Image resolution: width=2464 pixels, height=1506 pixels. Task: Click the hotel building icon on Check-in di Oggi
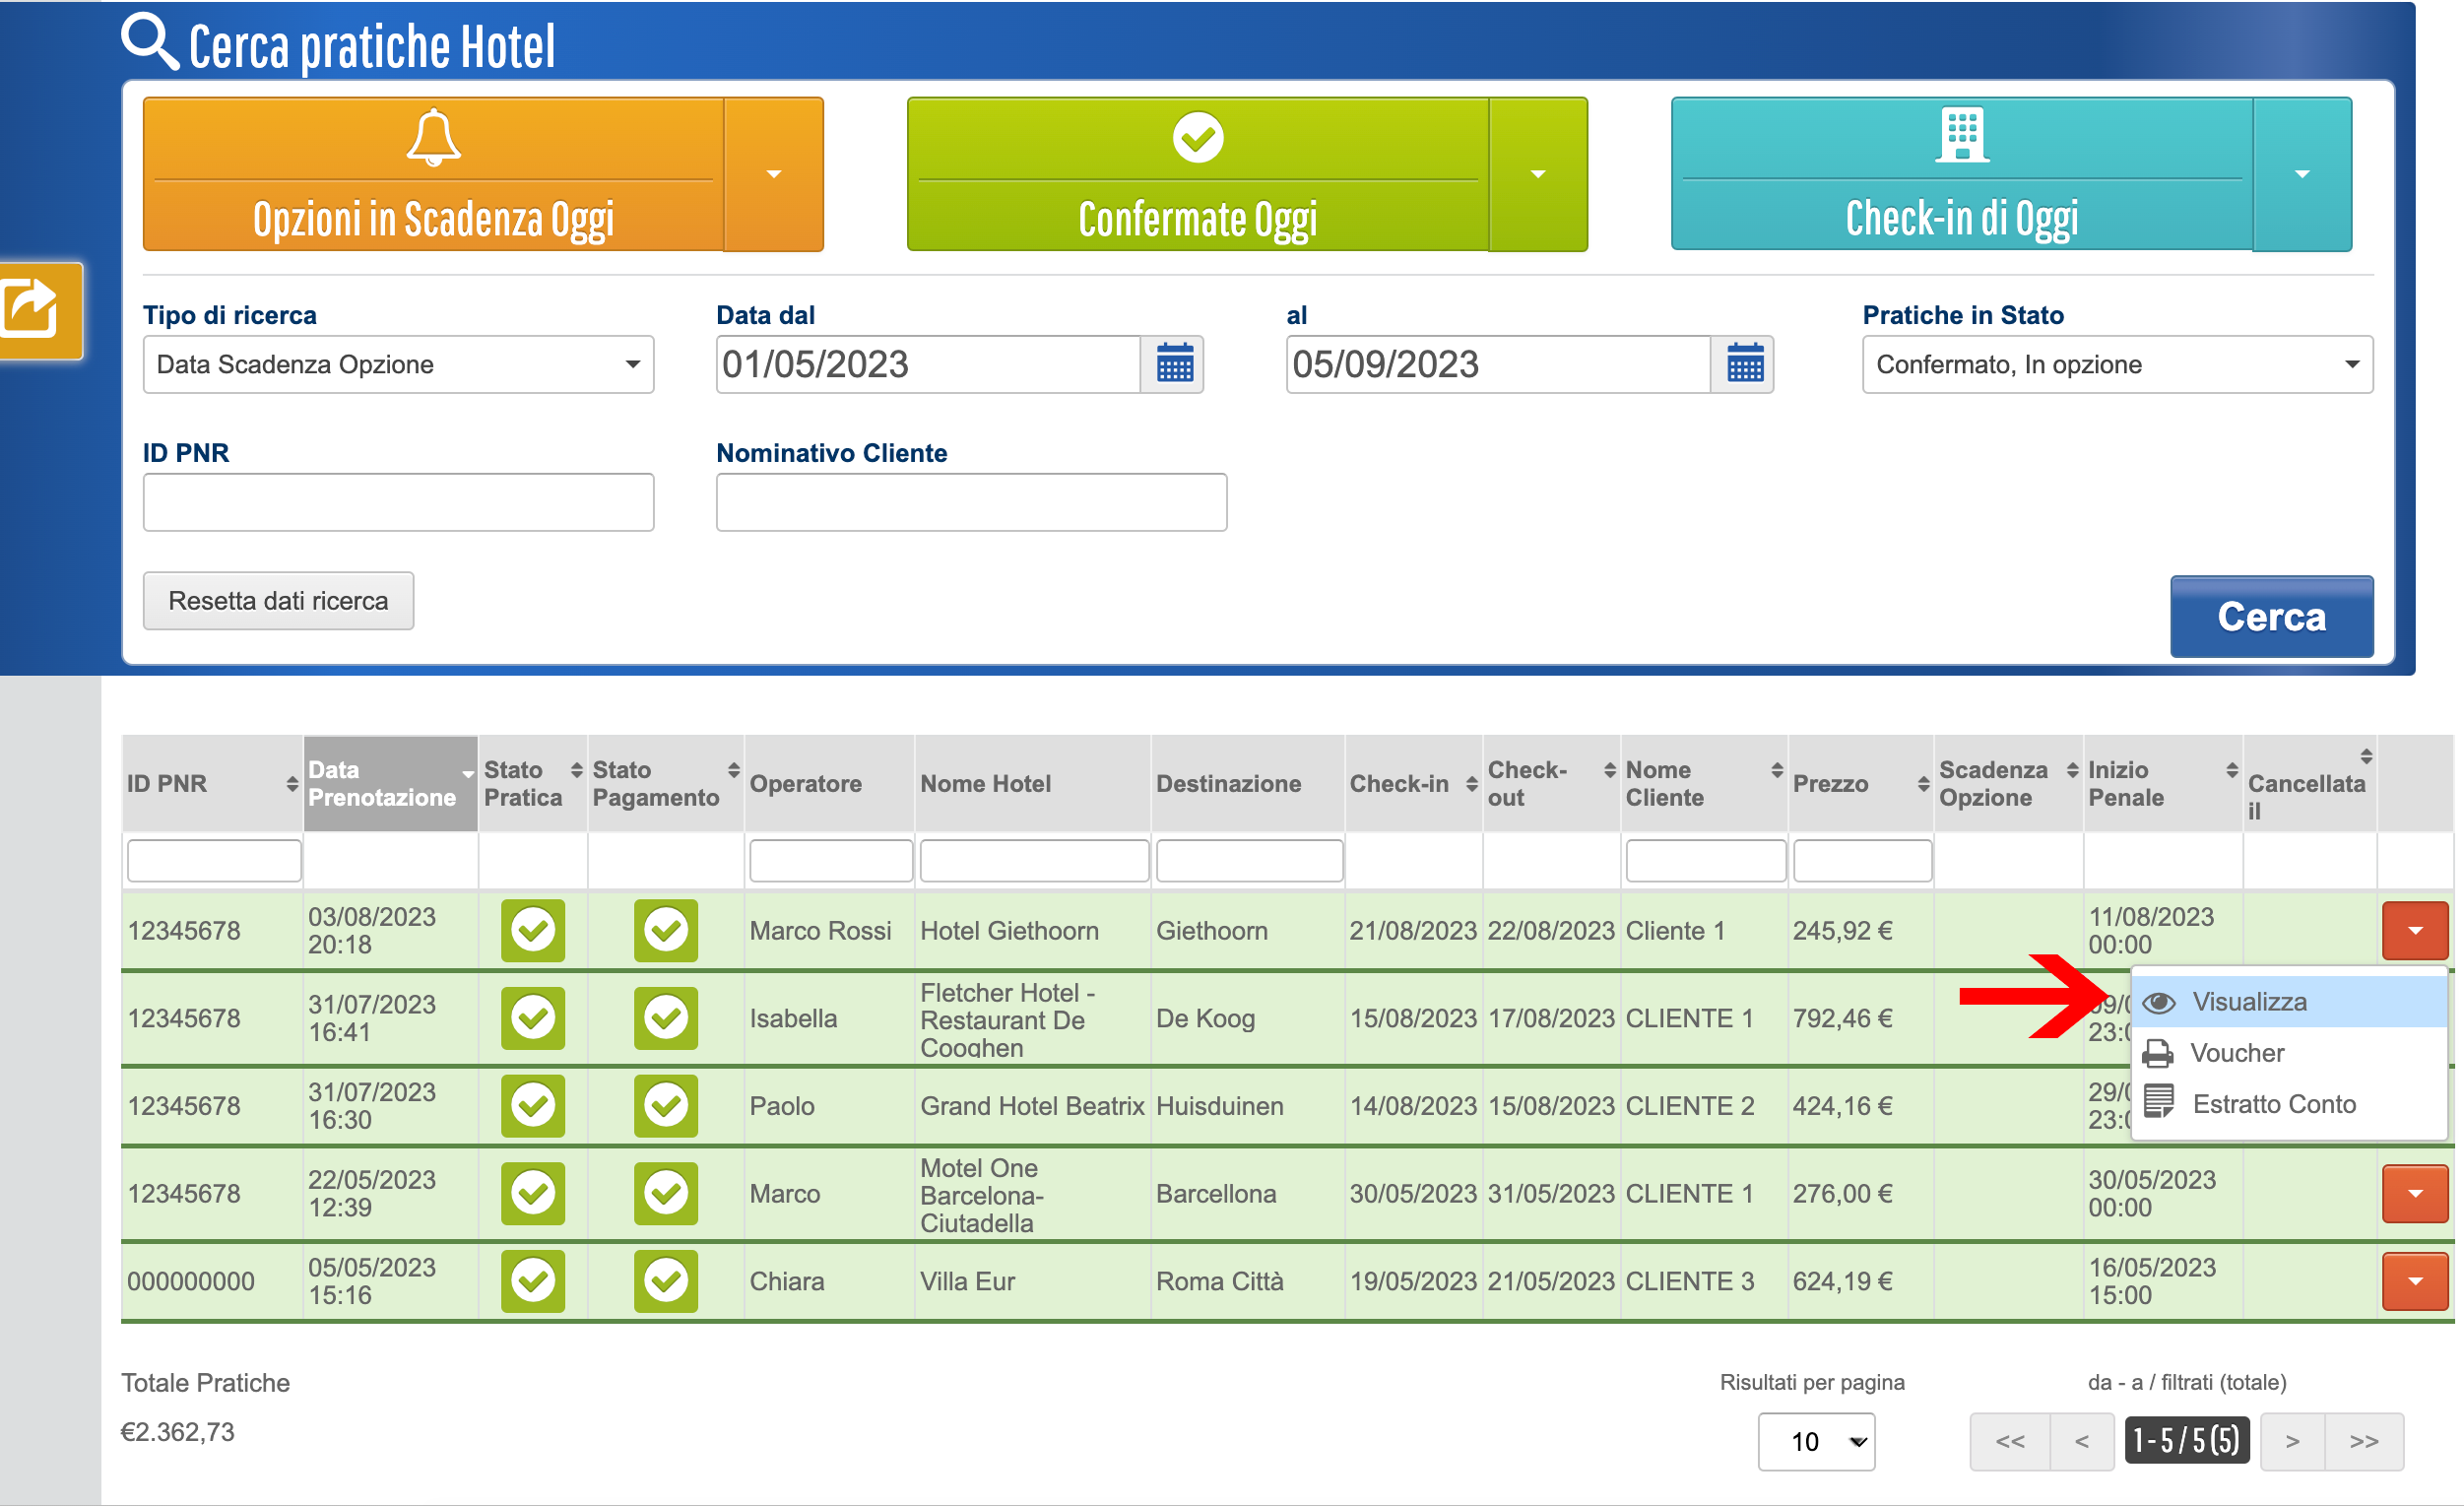pyautogui.click(x=1961, y=134)
